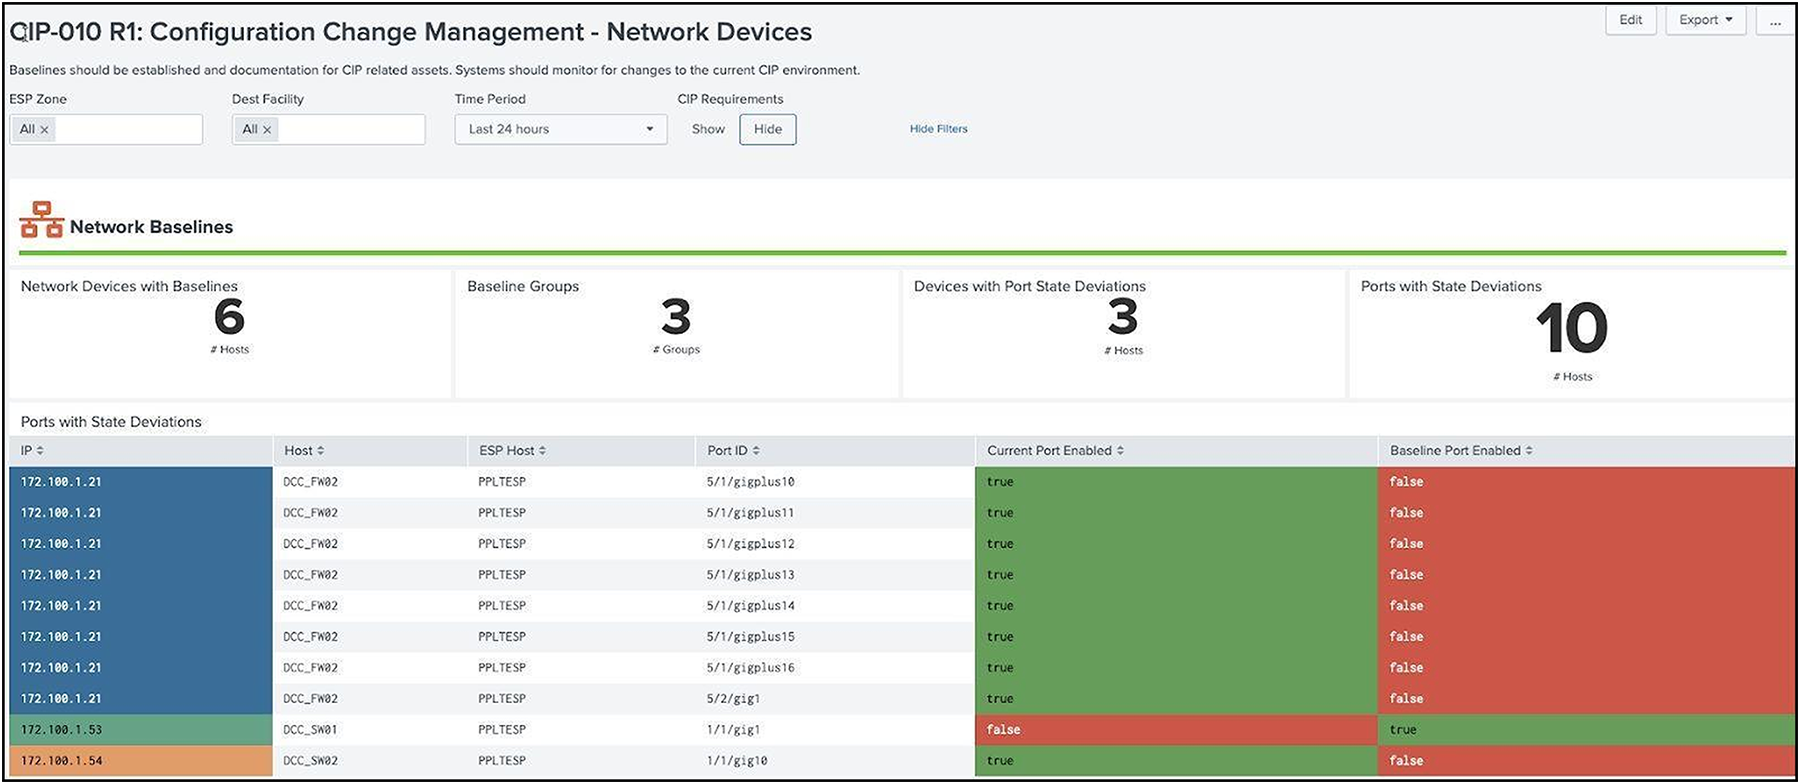Click port ID 1/1/gig10

[x=737, y=761]
